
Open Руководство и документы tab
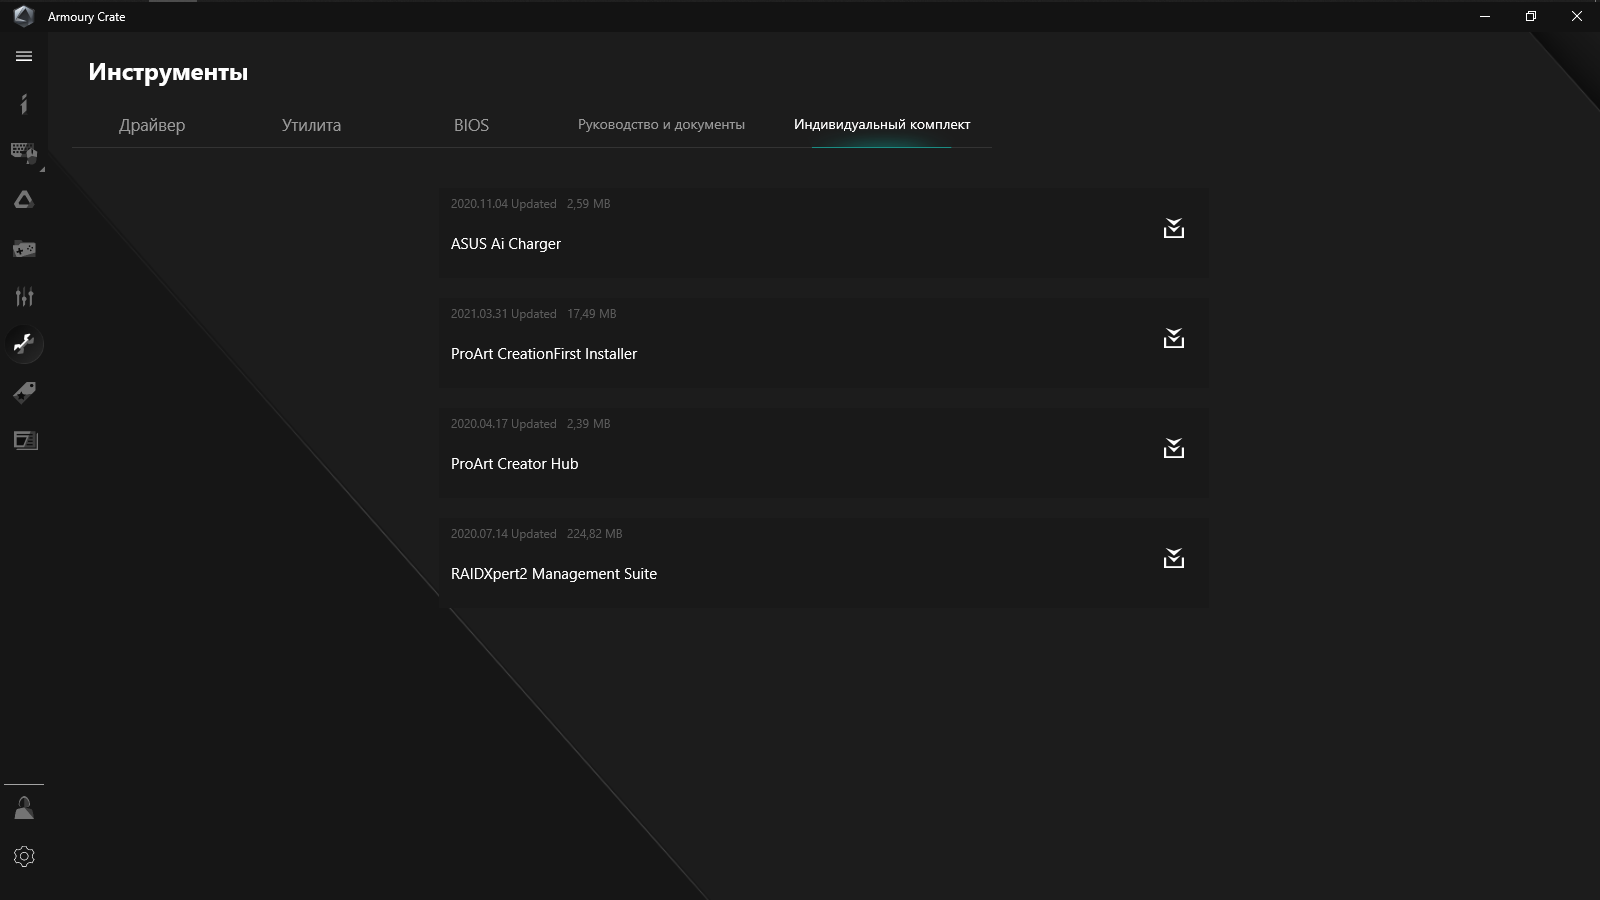pyautogui.click(x=661, y=125)
